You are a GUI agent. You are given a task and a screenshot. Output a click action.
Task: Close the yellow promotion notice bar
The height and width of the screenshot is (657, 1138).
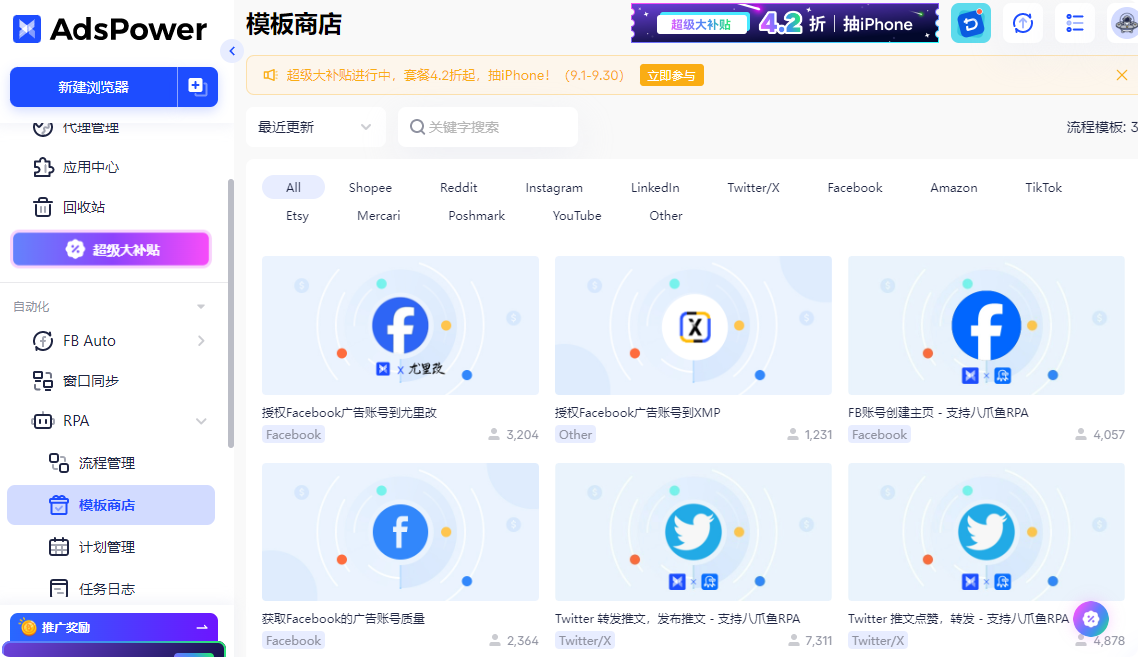pyautogui.click(x=1121, y=75)
